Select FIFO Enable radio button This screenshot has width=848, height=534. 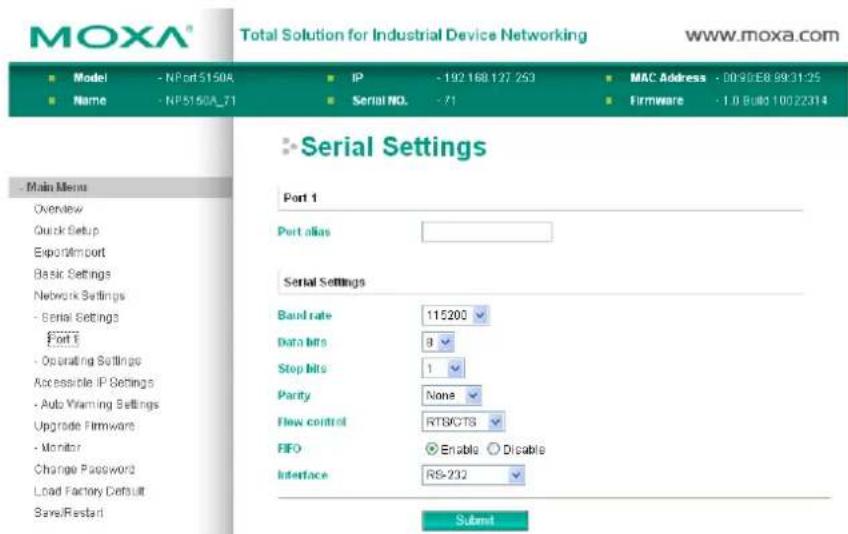coord(432,449)
